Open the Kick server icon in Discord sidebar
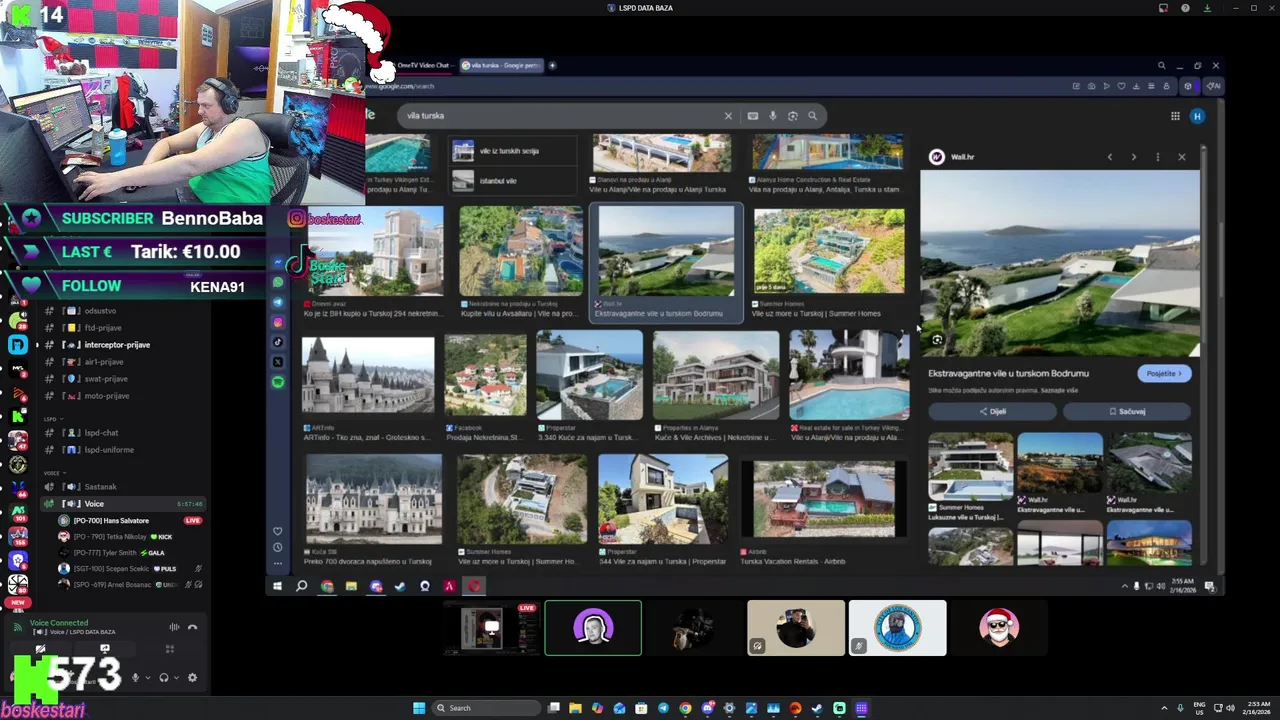The height and width of the screenshot is (720, 1280). 18,415
